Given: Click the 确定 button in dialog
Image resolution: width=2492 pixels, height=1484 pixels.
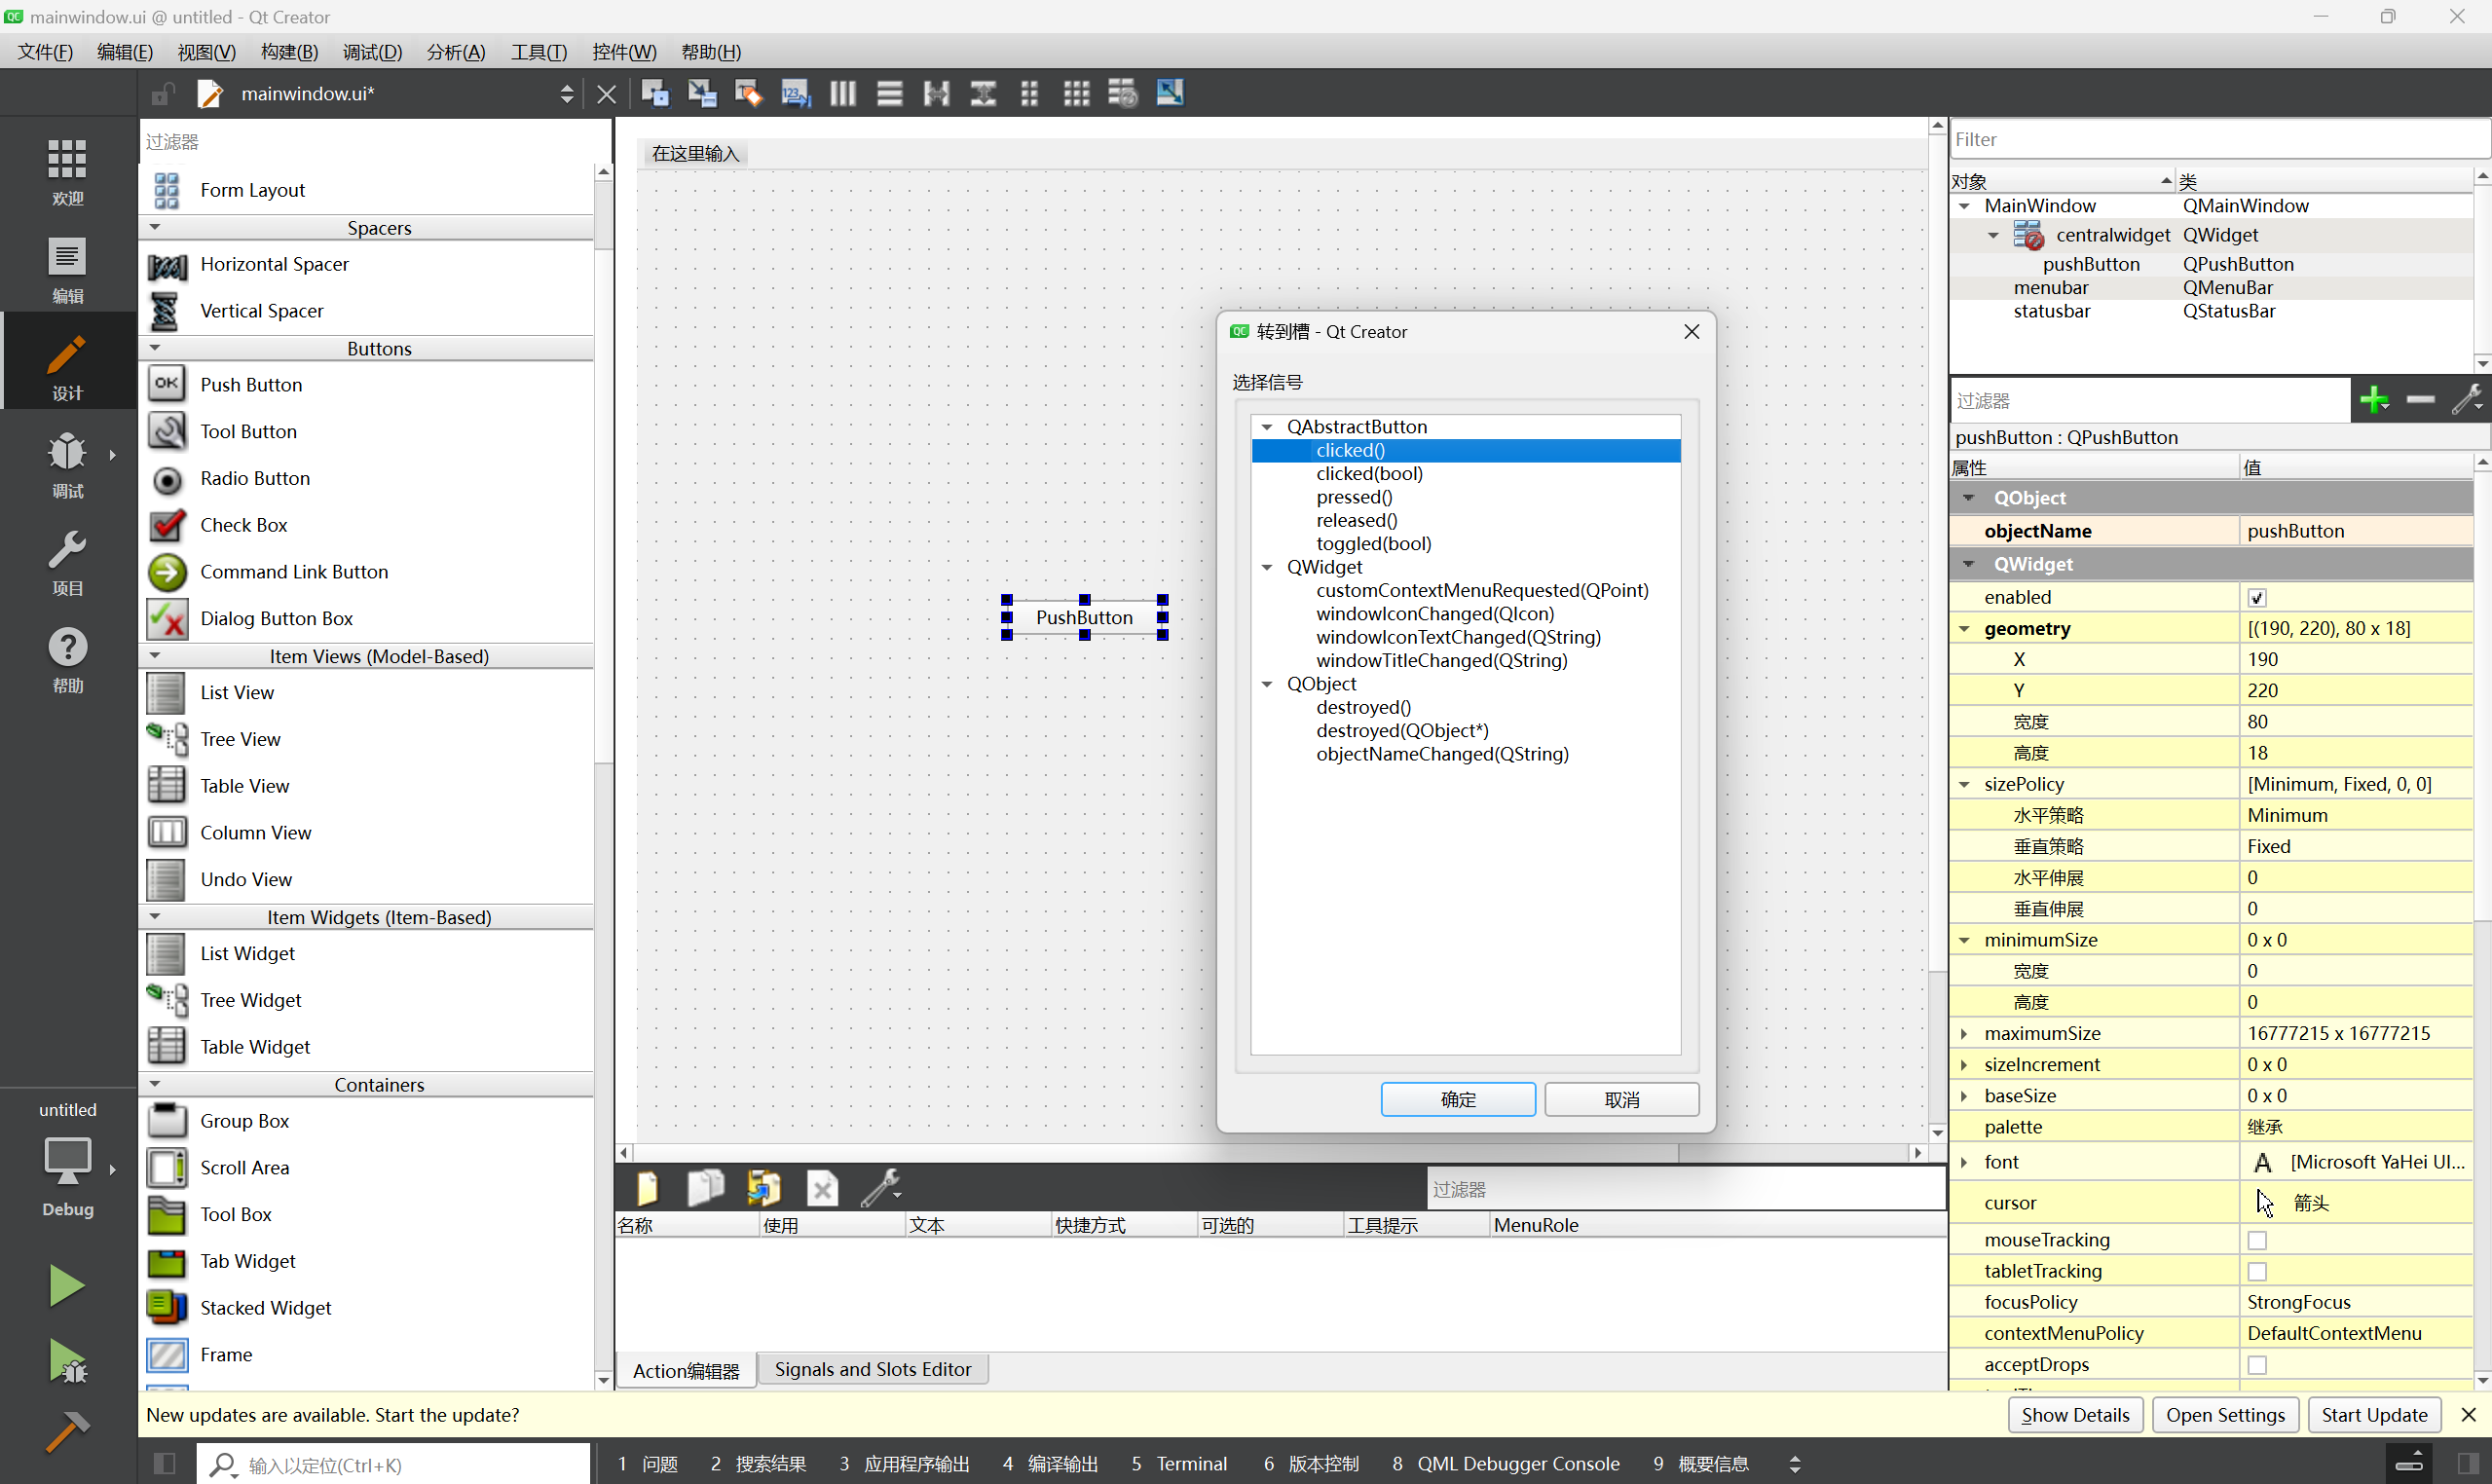Looking at the screenshot, I should point(1457,1099).
